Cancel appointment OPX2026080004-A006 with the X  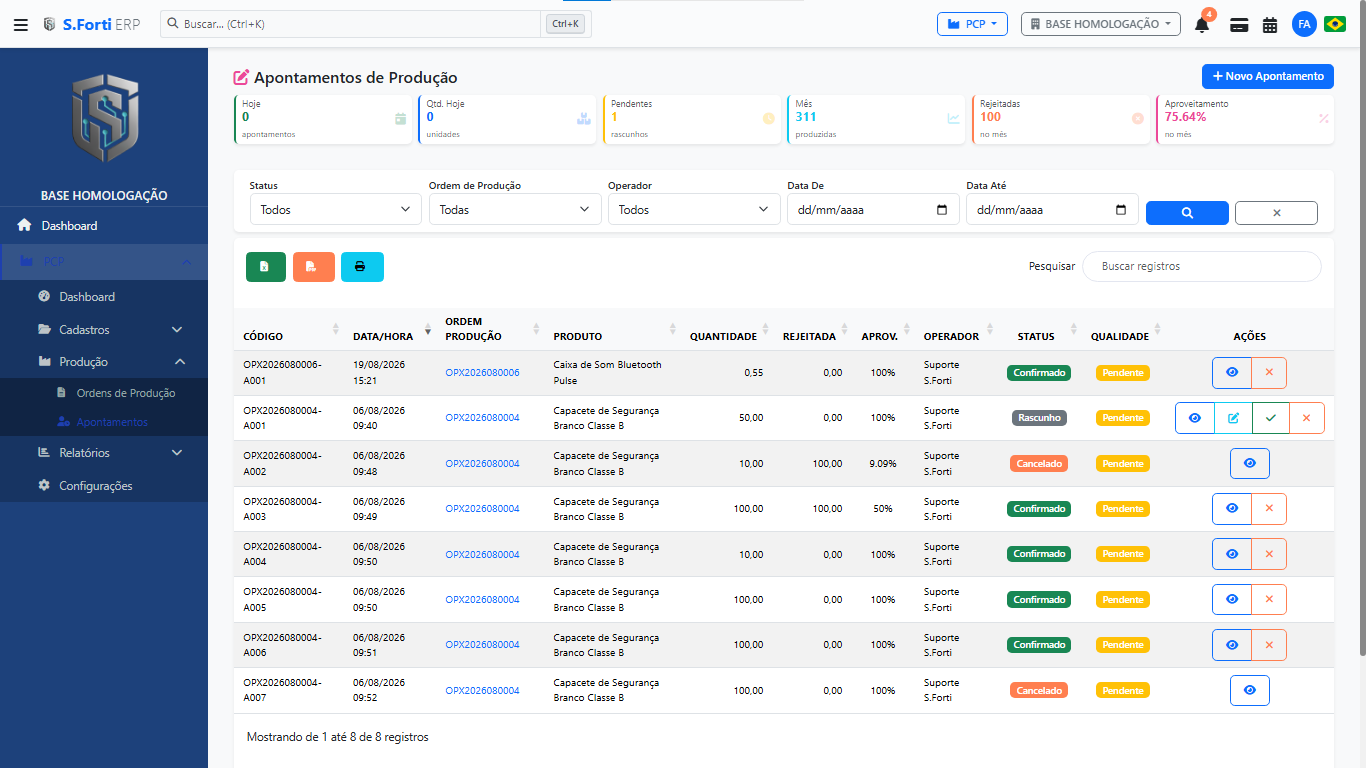(1269, 645)
